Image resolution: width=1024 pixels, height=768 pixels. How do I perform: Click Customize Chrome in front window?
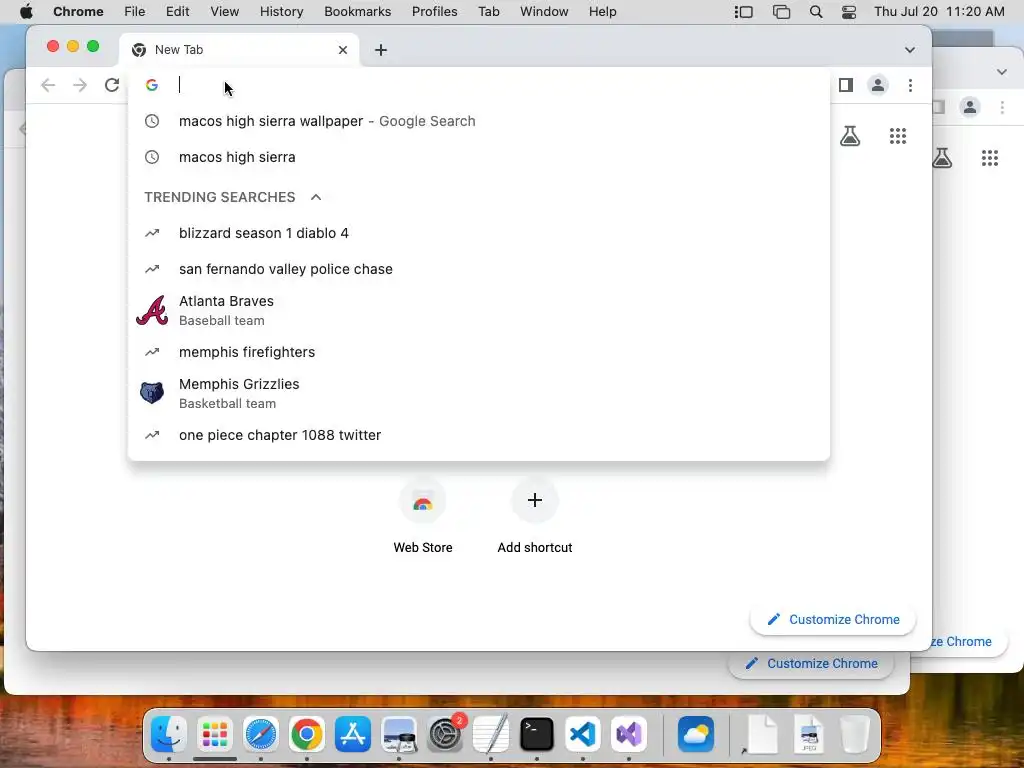pyautogui.click(x=833, y=619)
